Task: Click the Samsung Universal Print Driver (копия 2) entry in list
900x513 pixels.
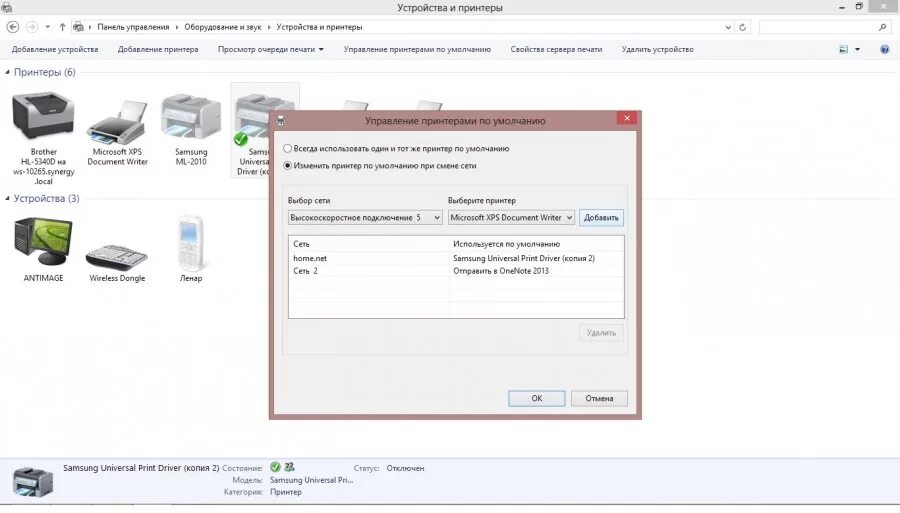Action: tap(524, 258)
